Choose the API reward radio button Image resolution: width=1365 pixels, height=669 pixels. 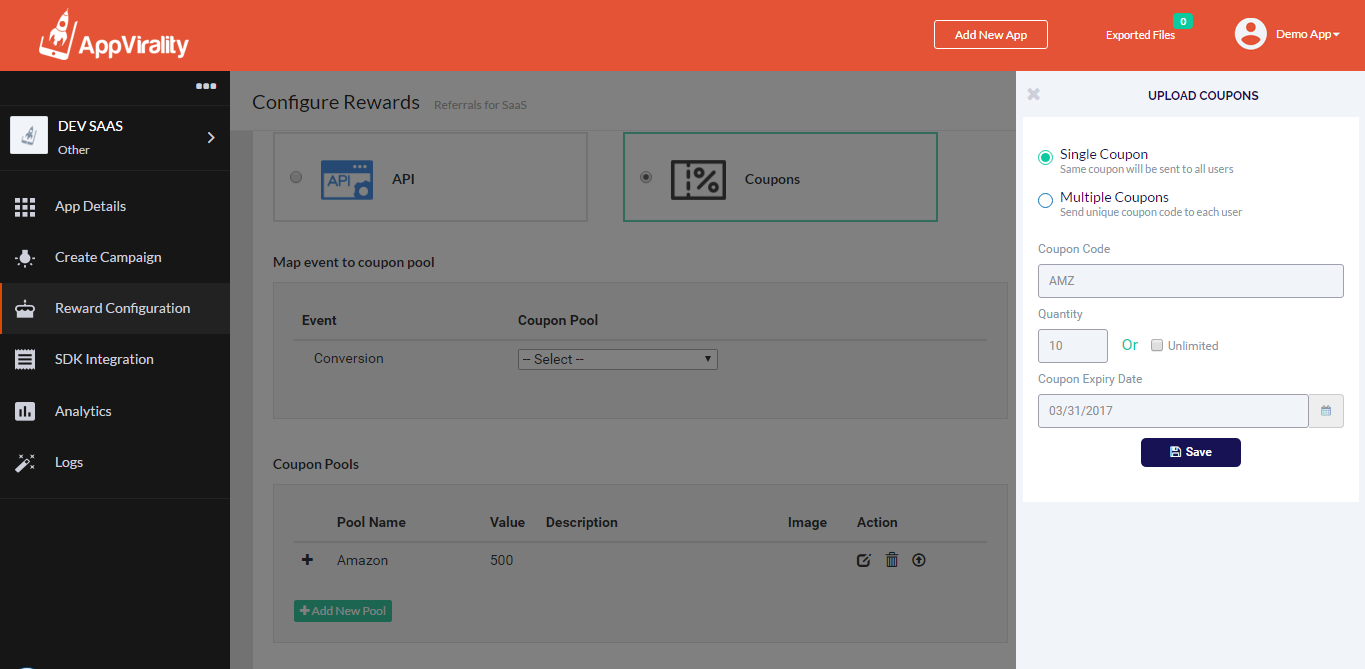296,177
